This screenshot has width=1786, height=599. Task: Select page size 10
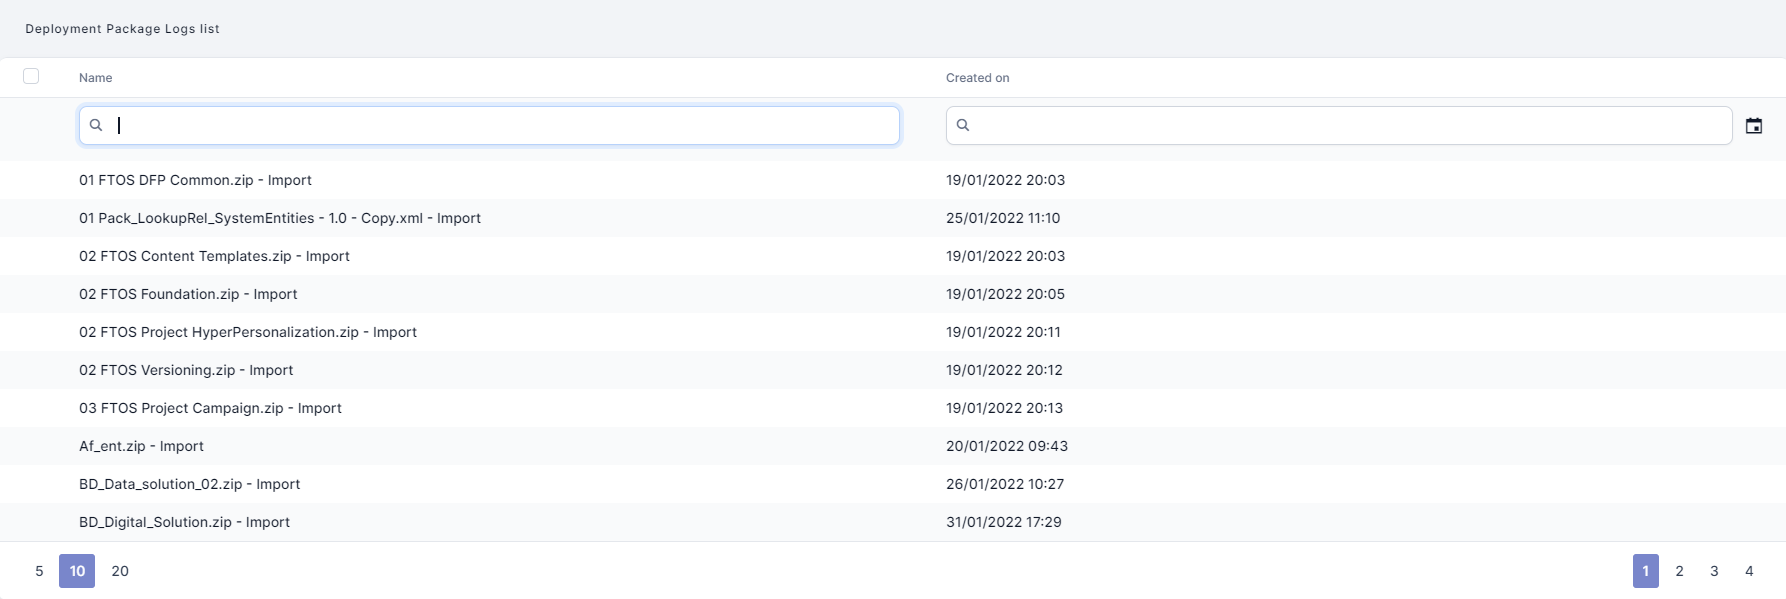pyautogui.click(x=77, y=571)
